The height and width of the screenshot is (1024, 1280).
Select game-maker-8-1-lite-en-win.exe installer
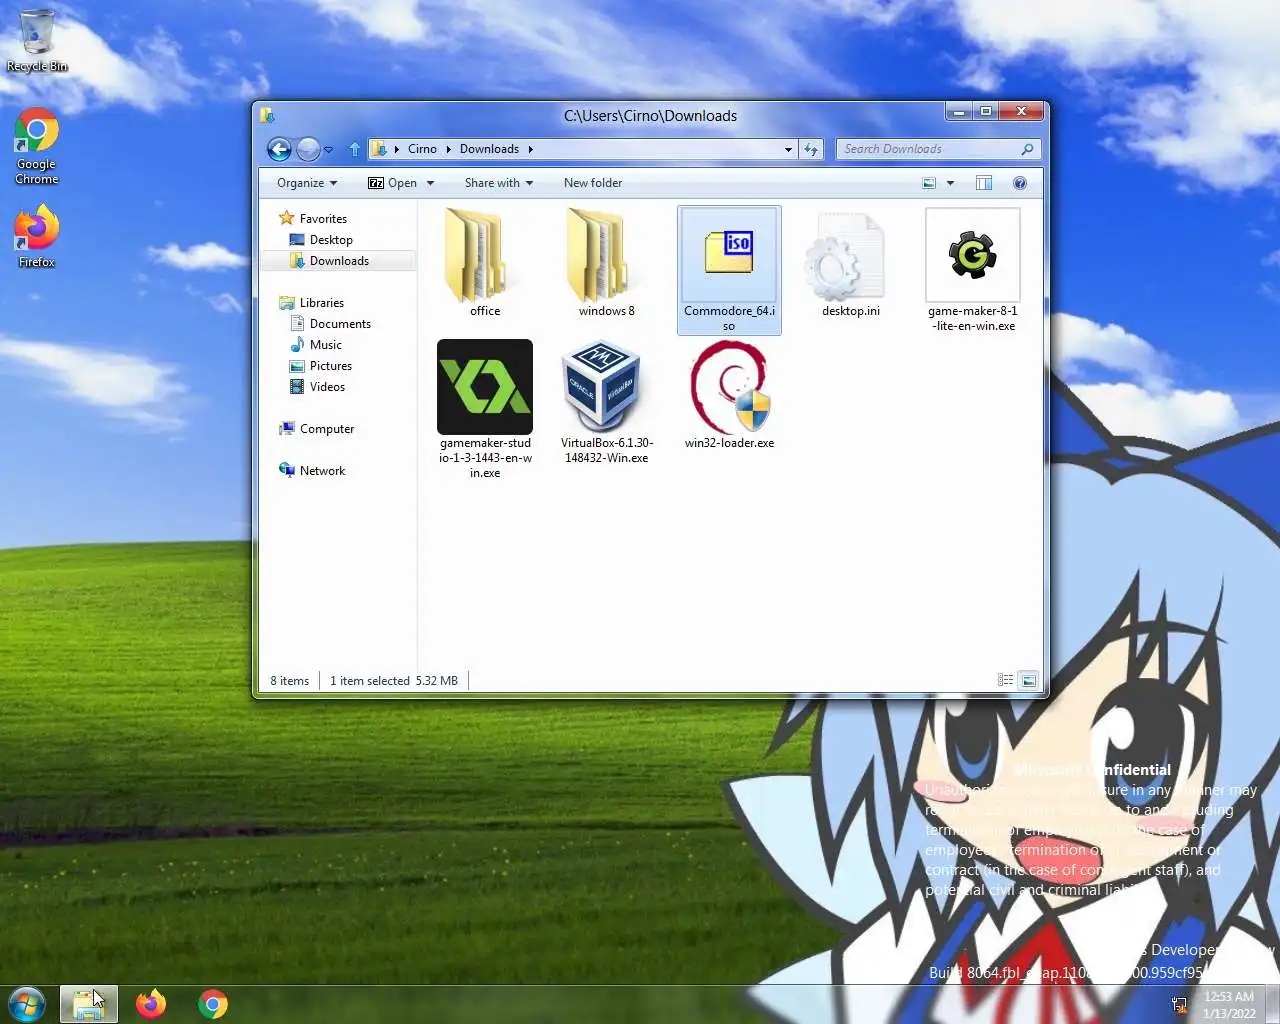pyautogui.click(x=973, y=270)
